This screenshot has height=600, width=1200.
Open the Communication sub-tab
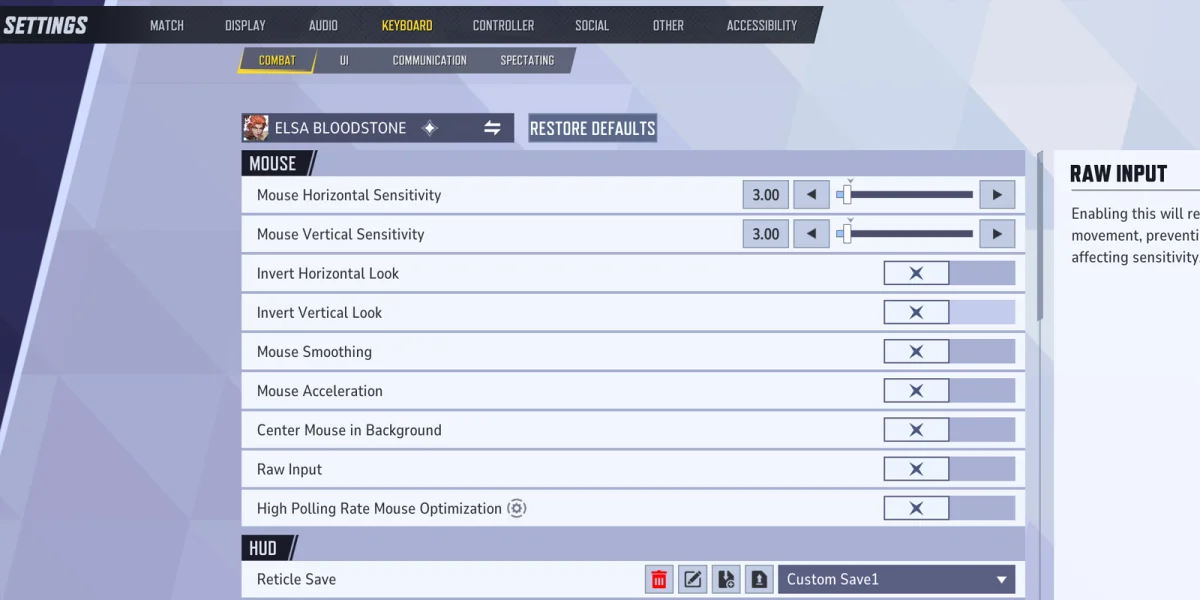coord(429,60)
